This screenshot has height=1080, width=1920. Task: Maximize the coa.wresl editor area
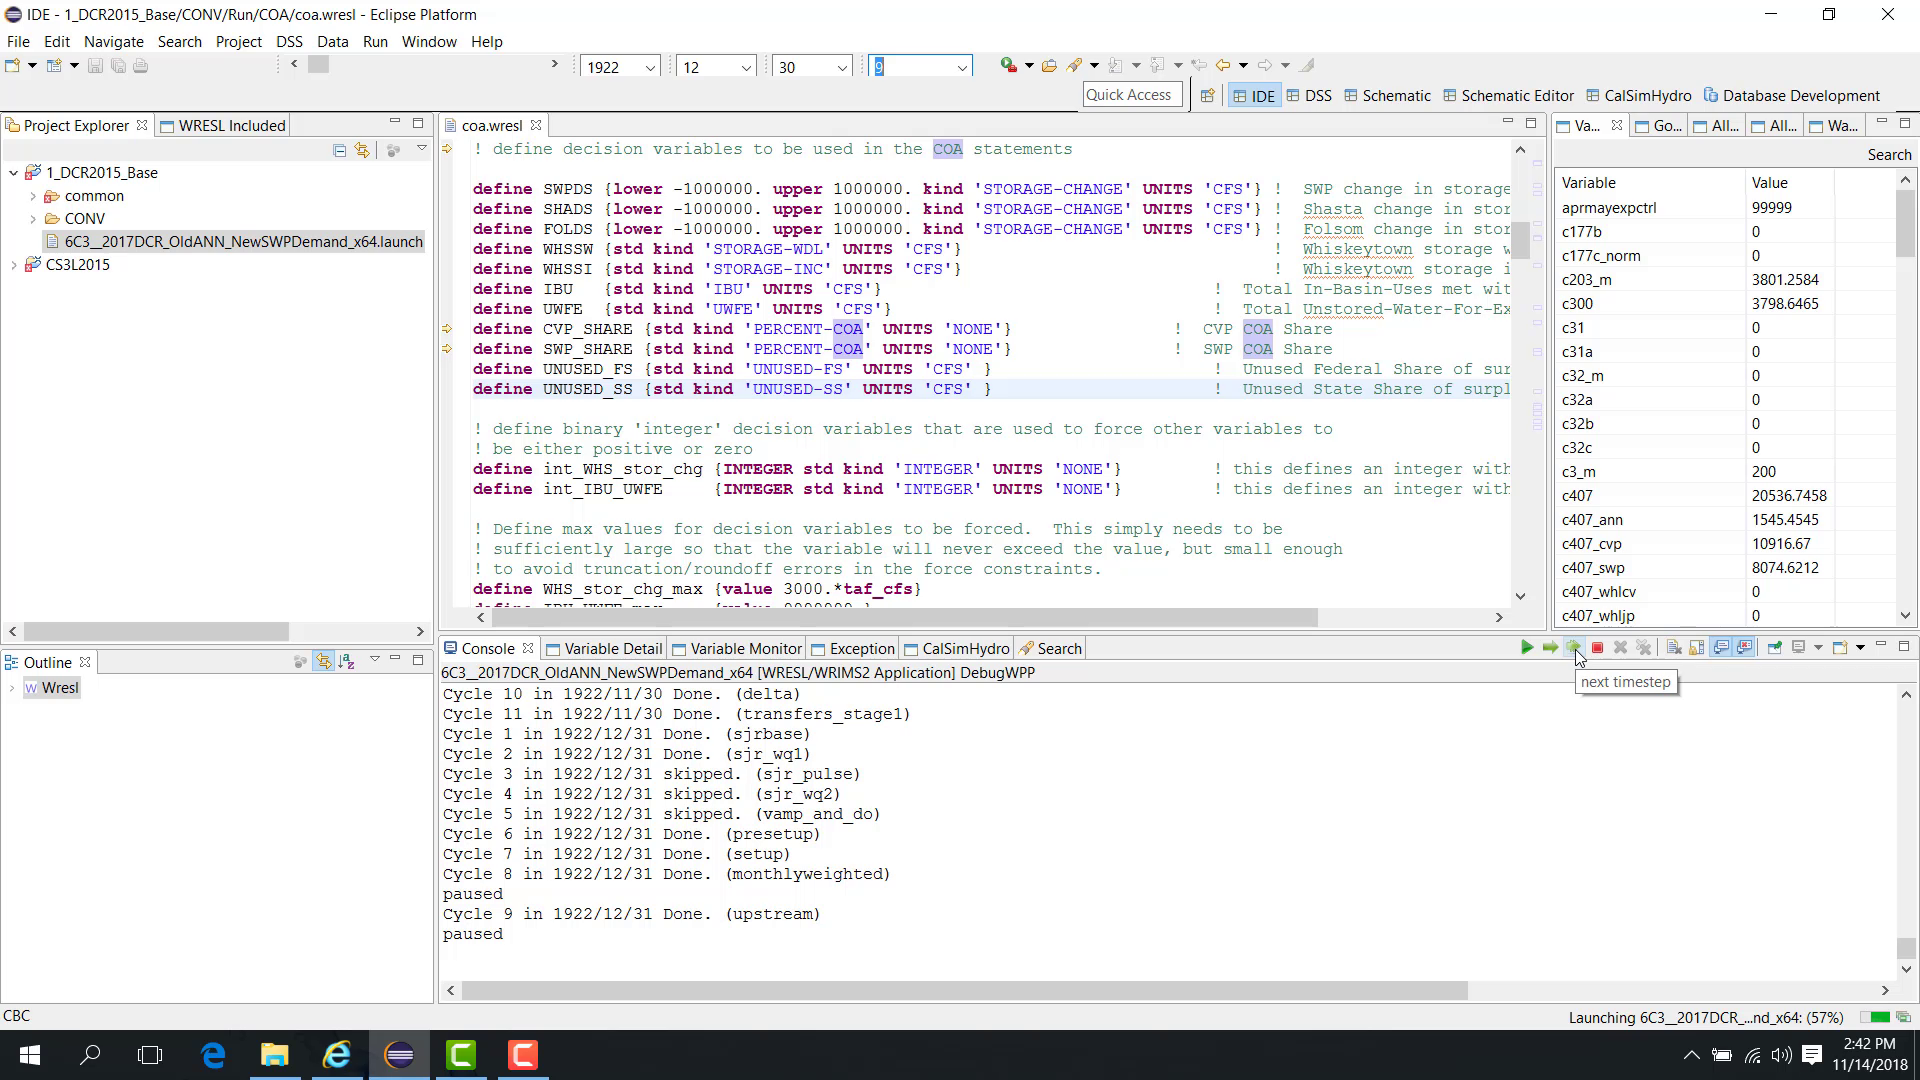click(x=1531, y=123)
